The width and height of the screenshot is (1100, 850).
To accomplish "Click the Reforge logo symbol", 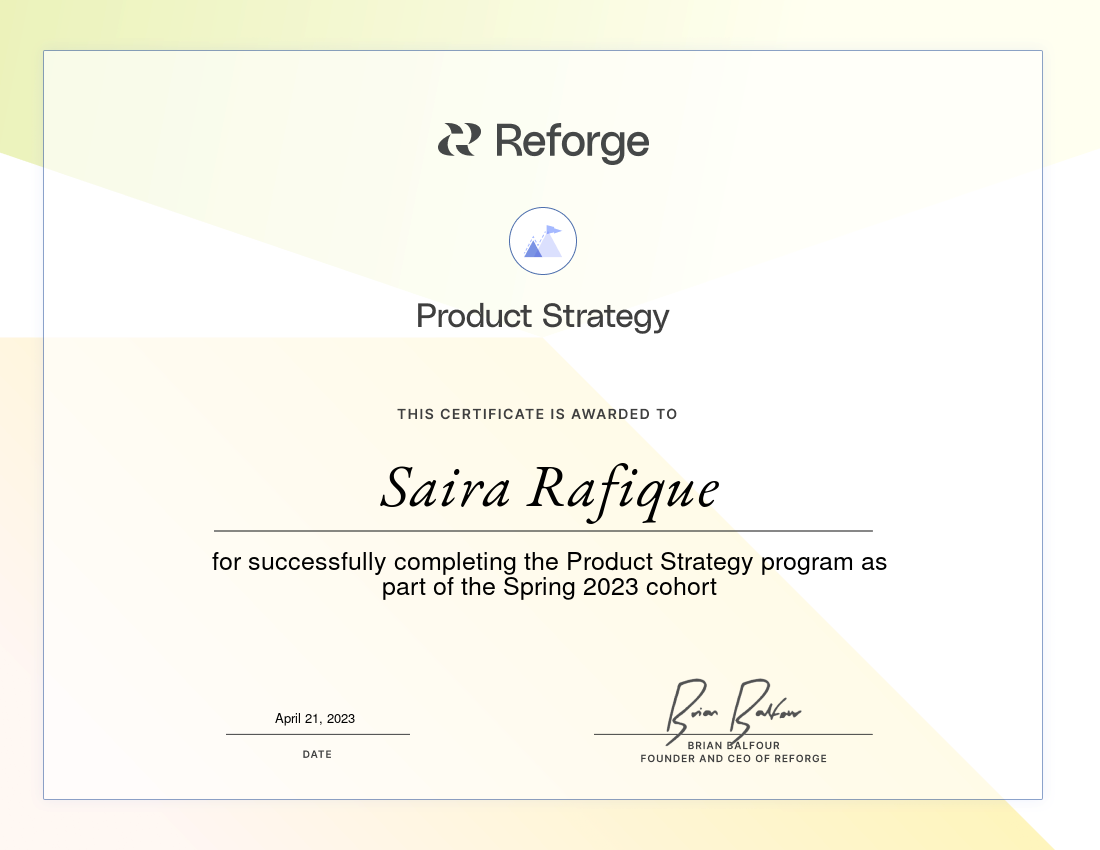I will pyautogui.click(x=459, y=140).
